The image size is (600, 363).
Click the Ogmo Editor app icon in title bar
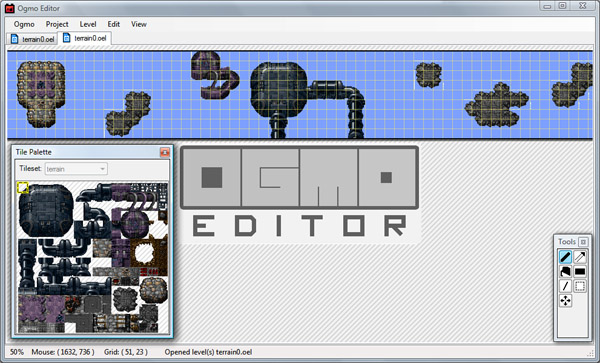point(10,8)
